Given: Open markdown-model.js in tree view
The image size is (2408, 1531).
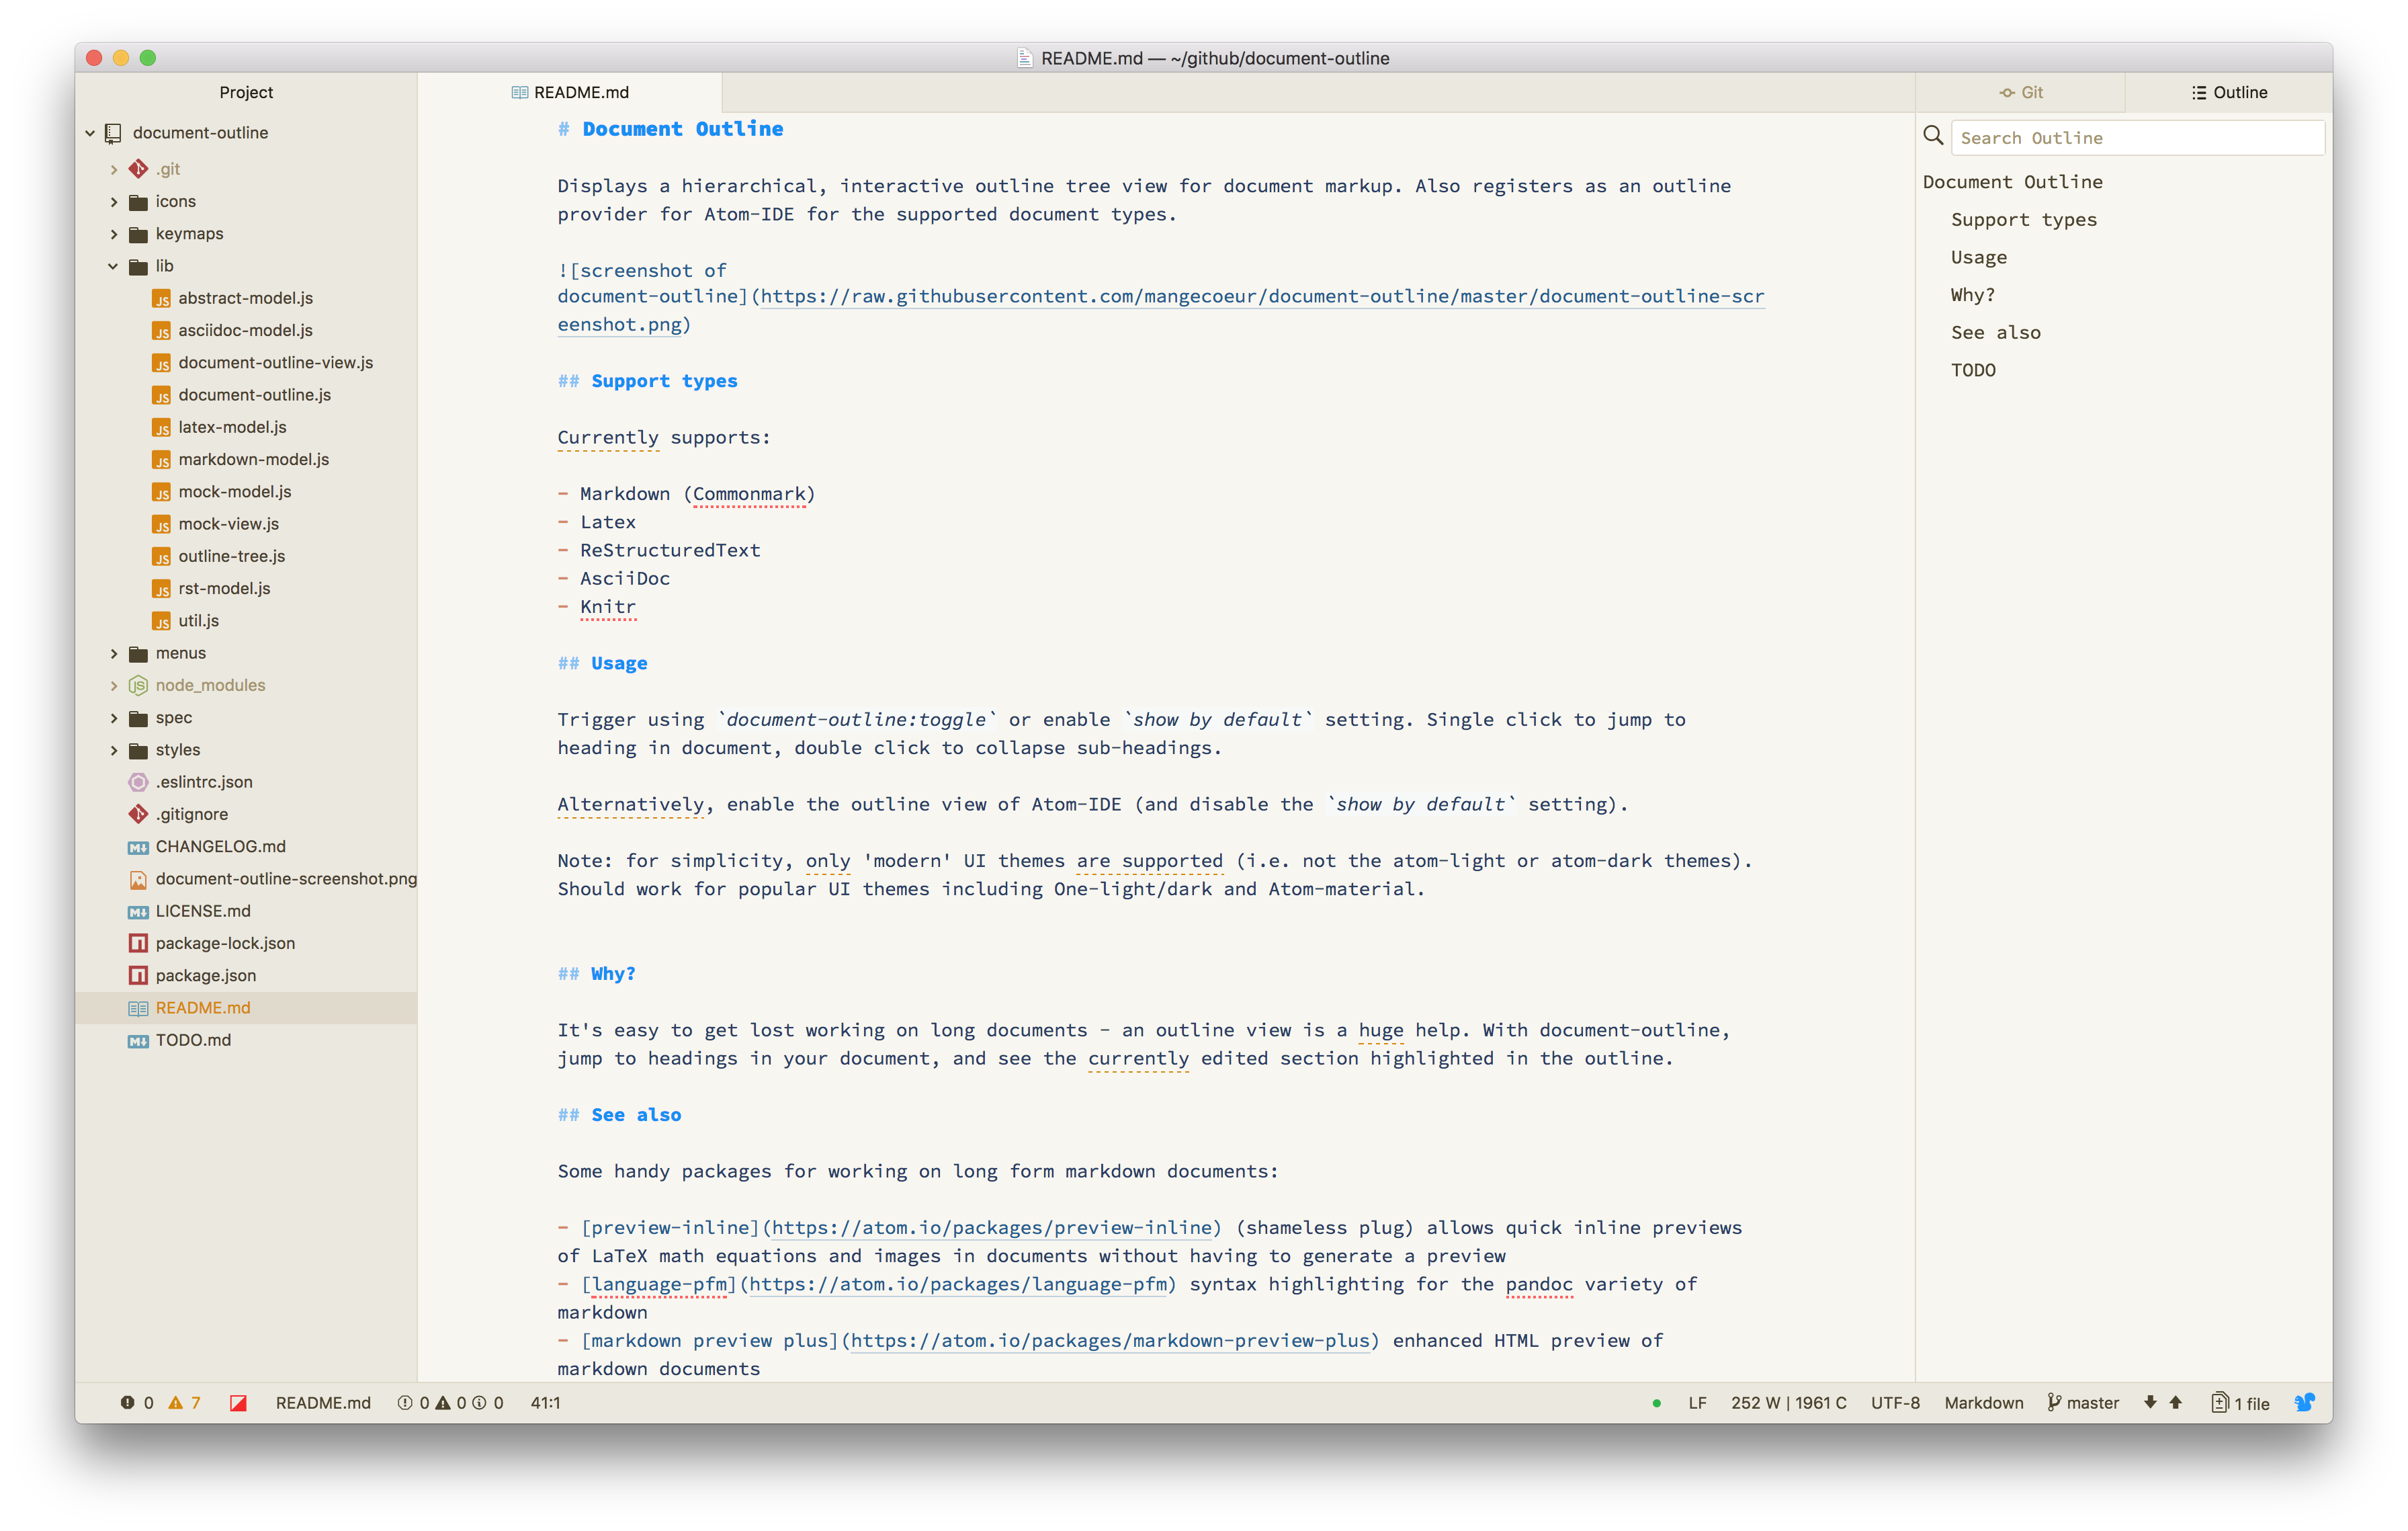Looking at the screenshot, I should [x=253, y=459].
